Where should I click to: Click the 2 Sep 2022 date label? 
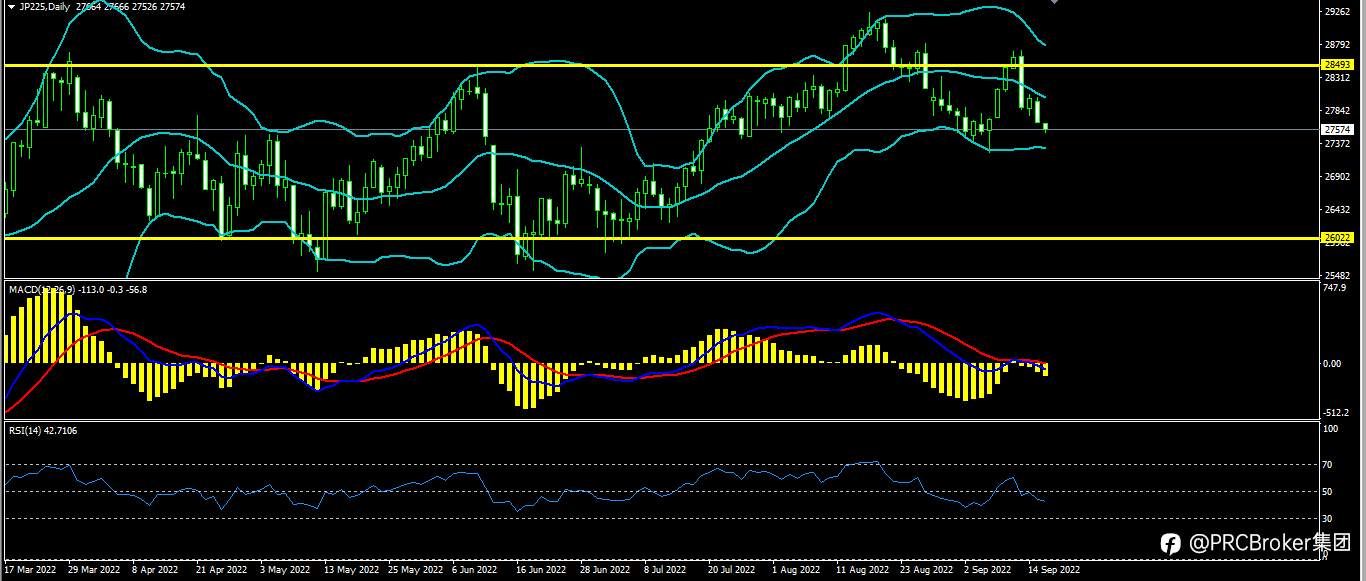(988, 570)
